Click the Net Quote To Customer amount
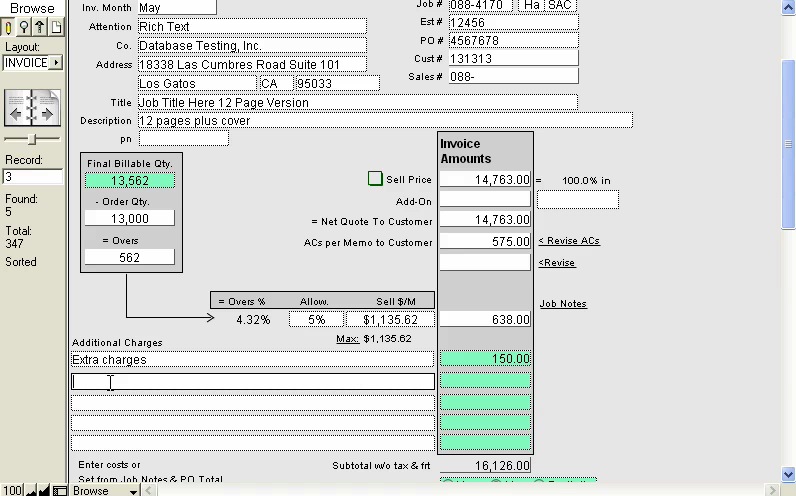This screenshot has height=496, width=796. coord(485,219)
